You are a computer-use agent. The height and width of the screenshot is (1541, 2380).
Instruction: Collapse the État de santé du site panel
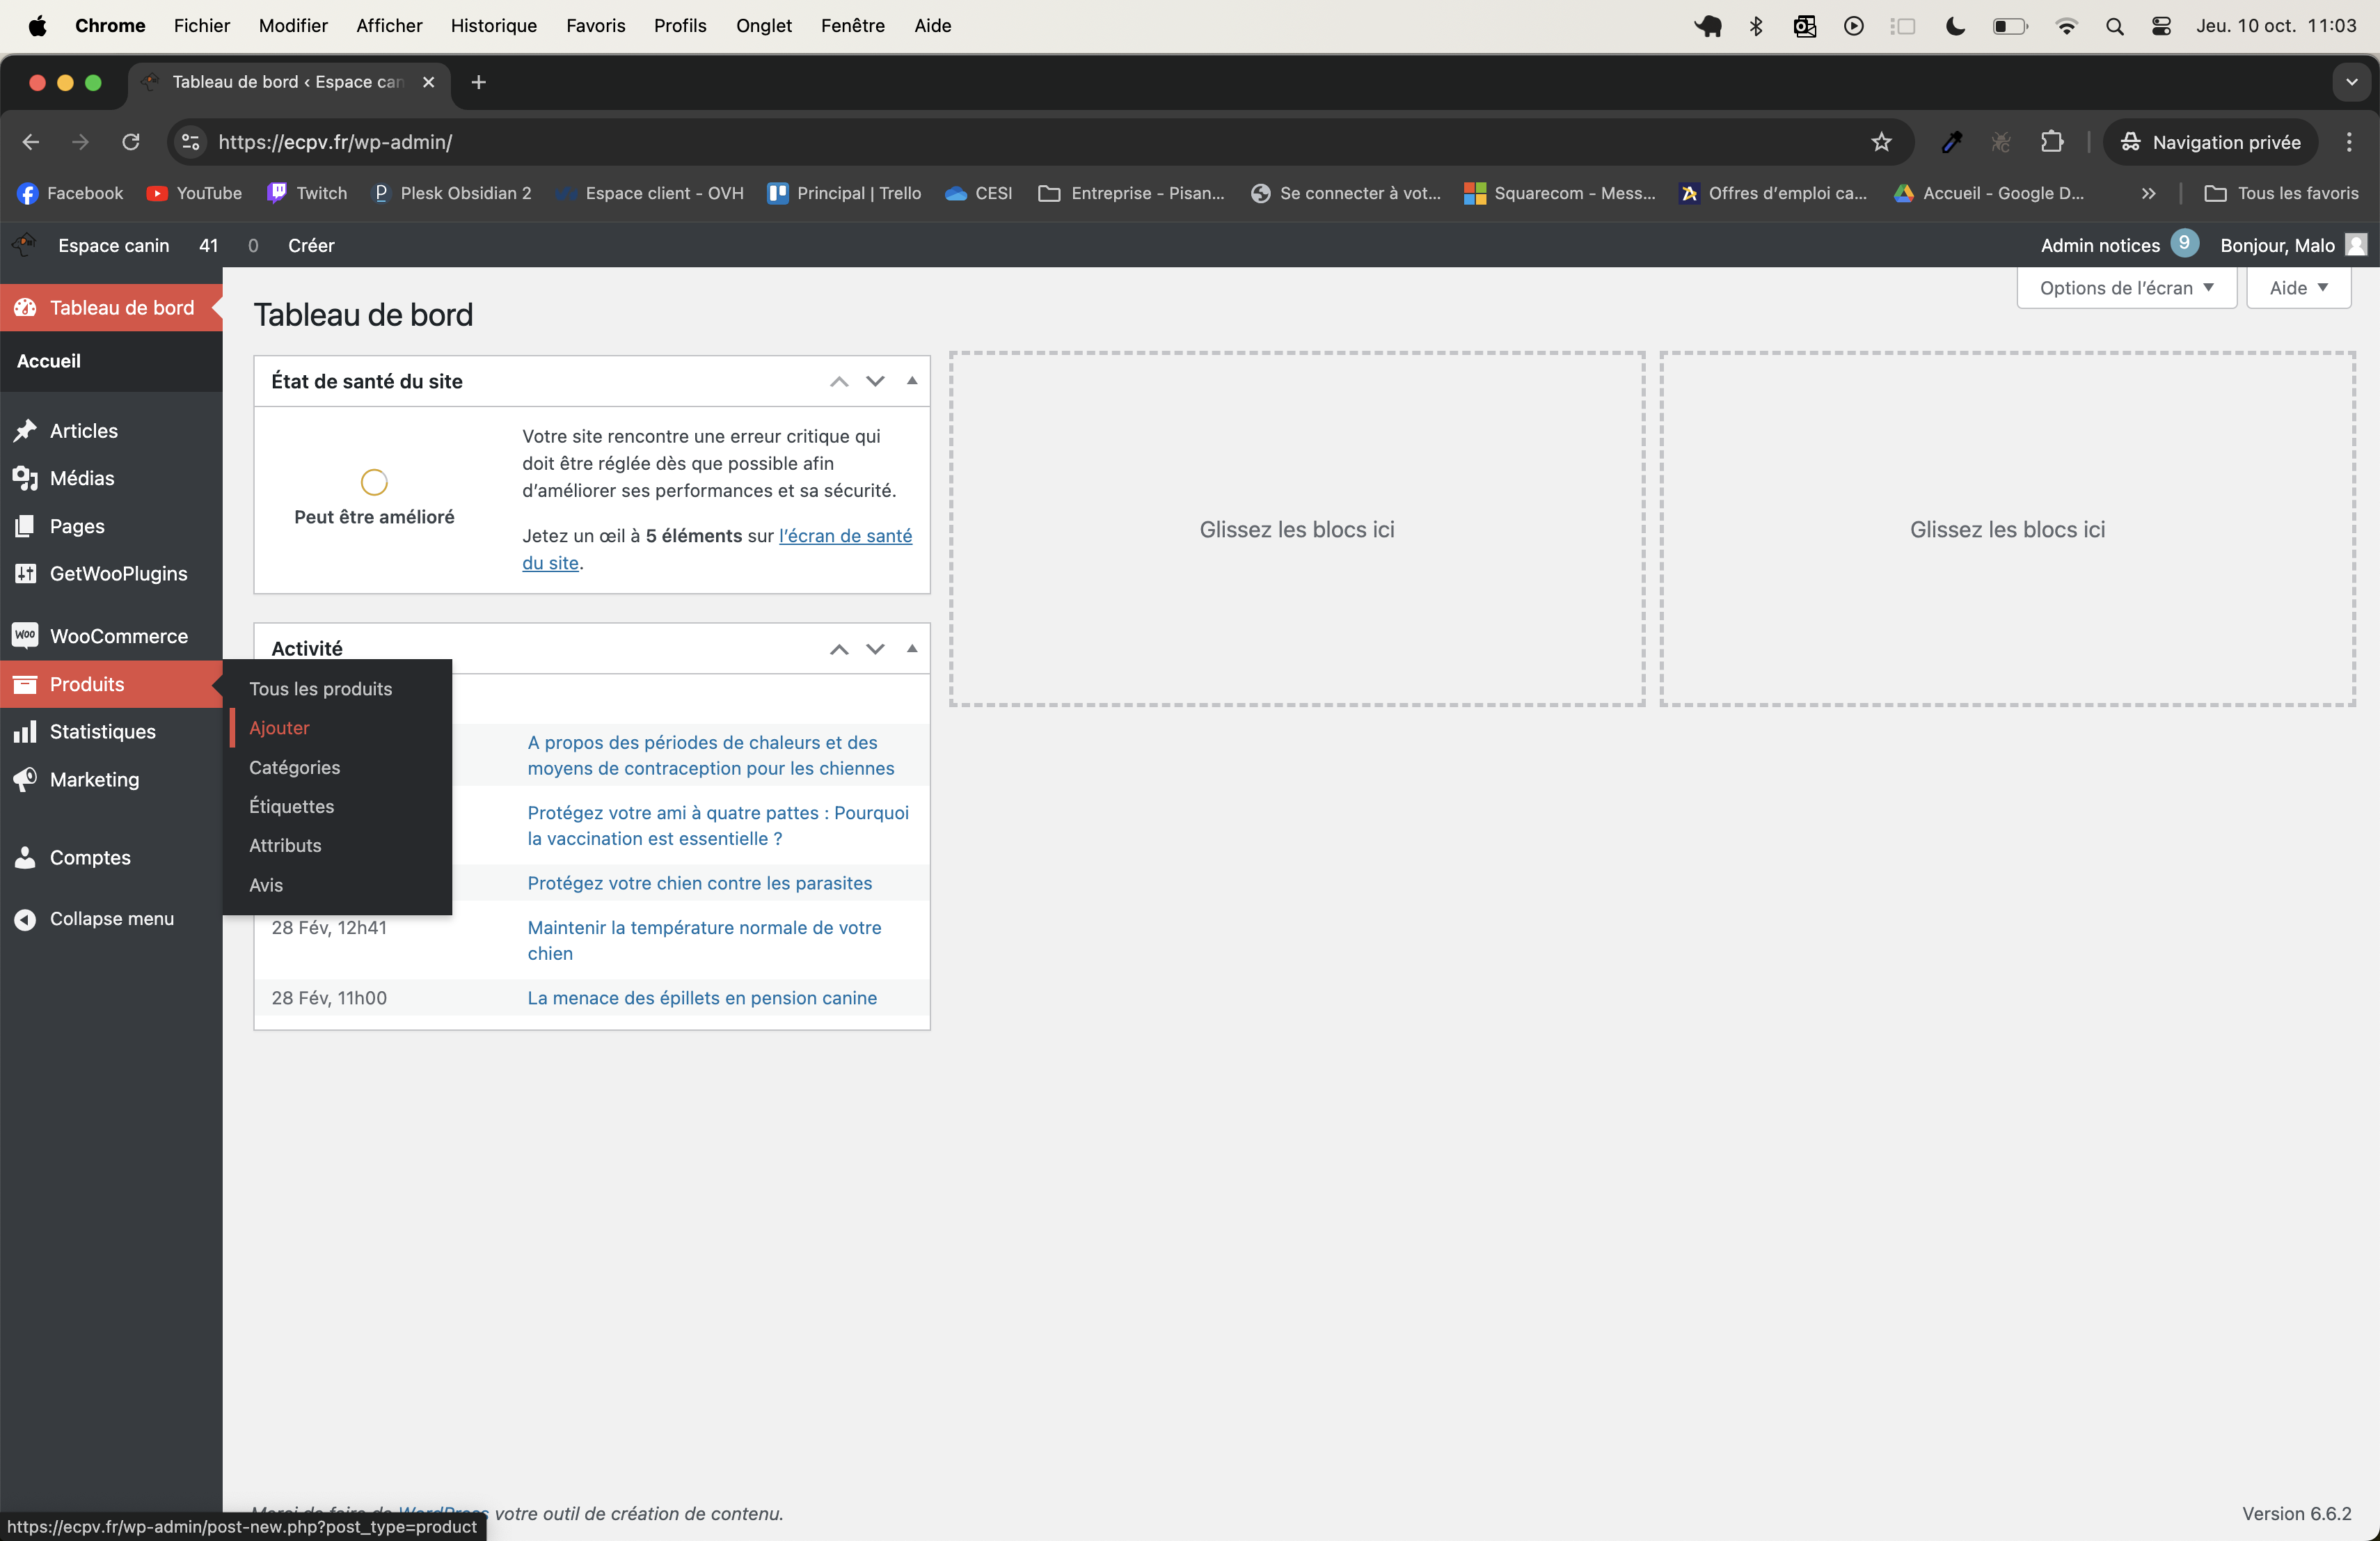911,381
